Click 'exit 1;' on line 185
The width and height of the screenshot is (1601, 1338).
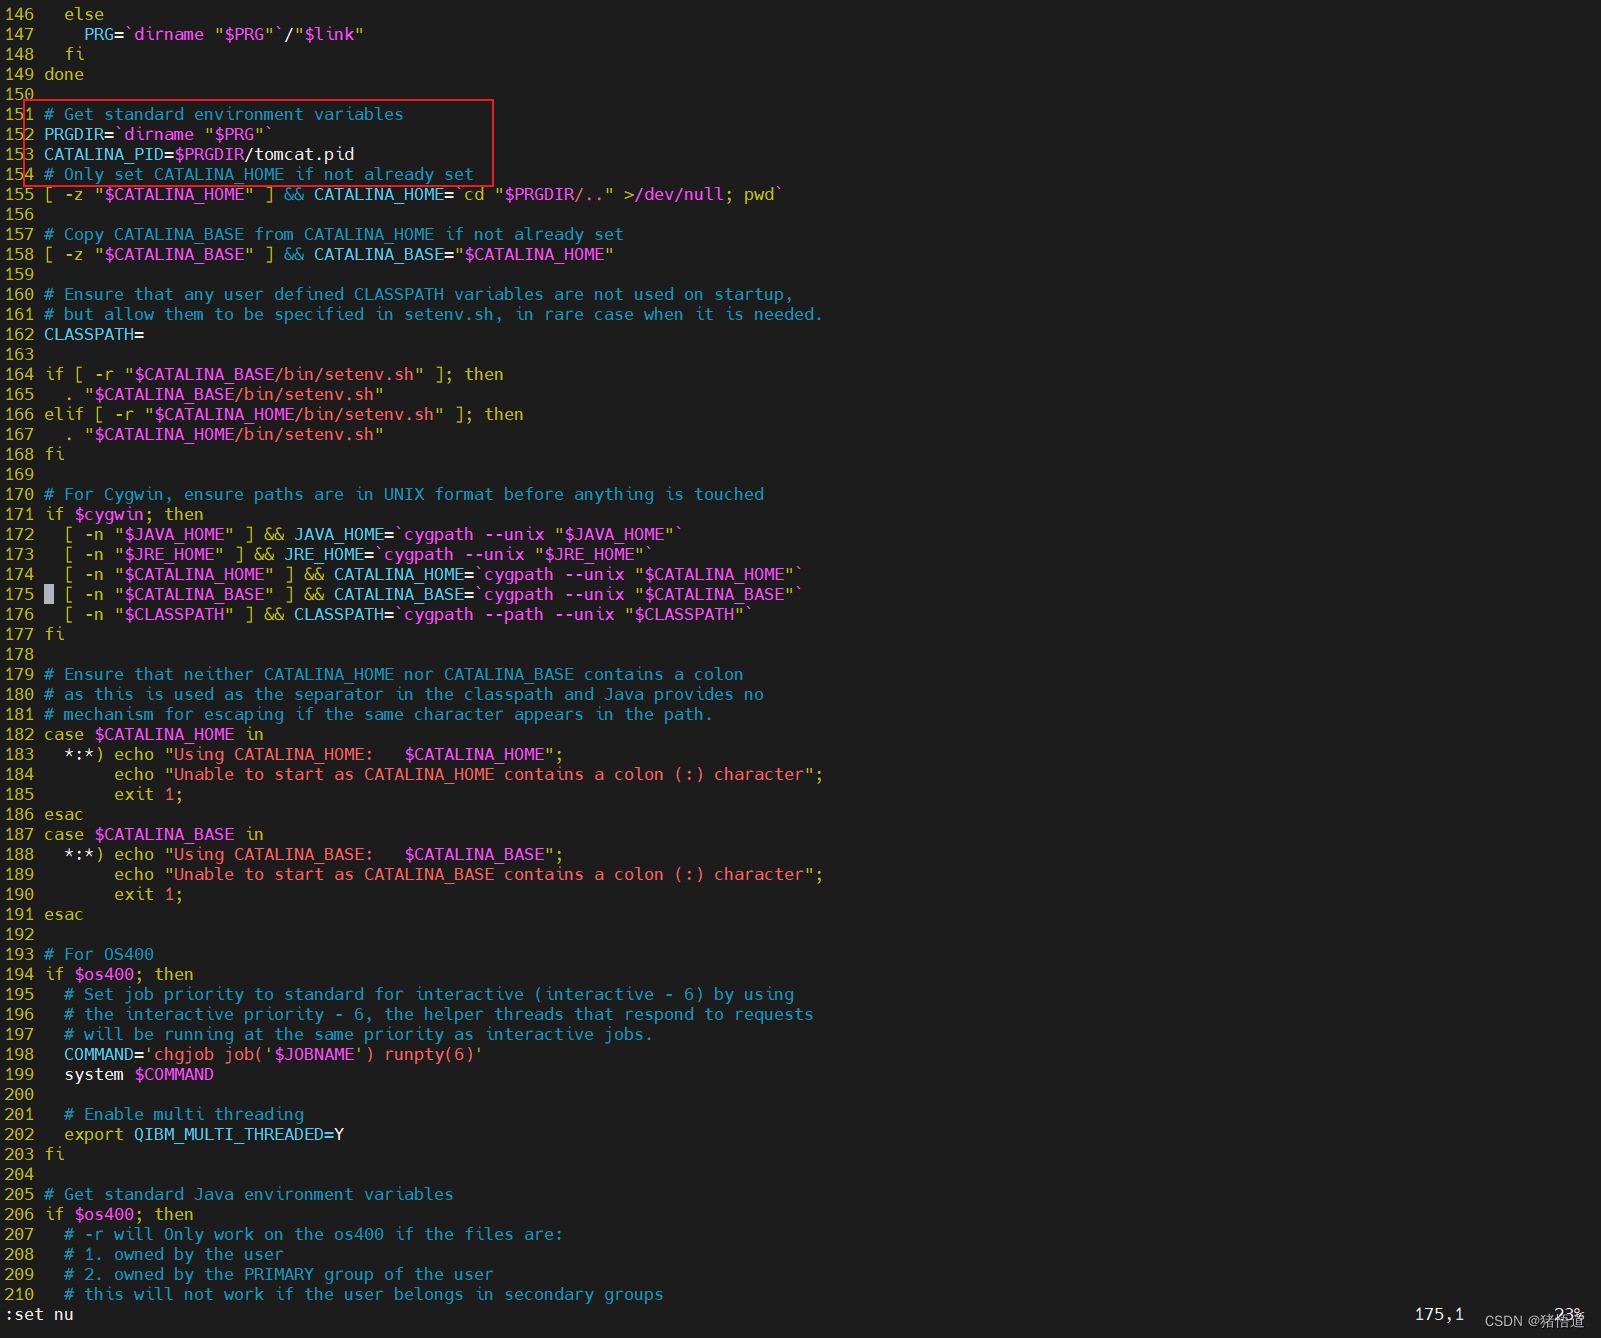tap(149, 794)
